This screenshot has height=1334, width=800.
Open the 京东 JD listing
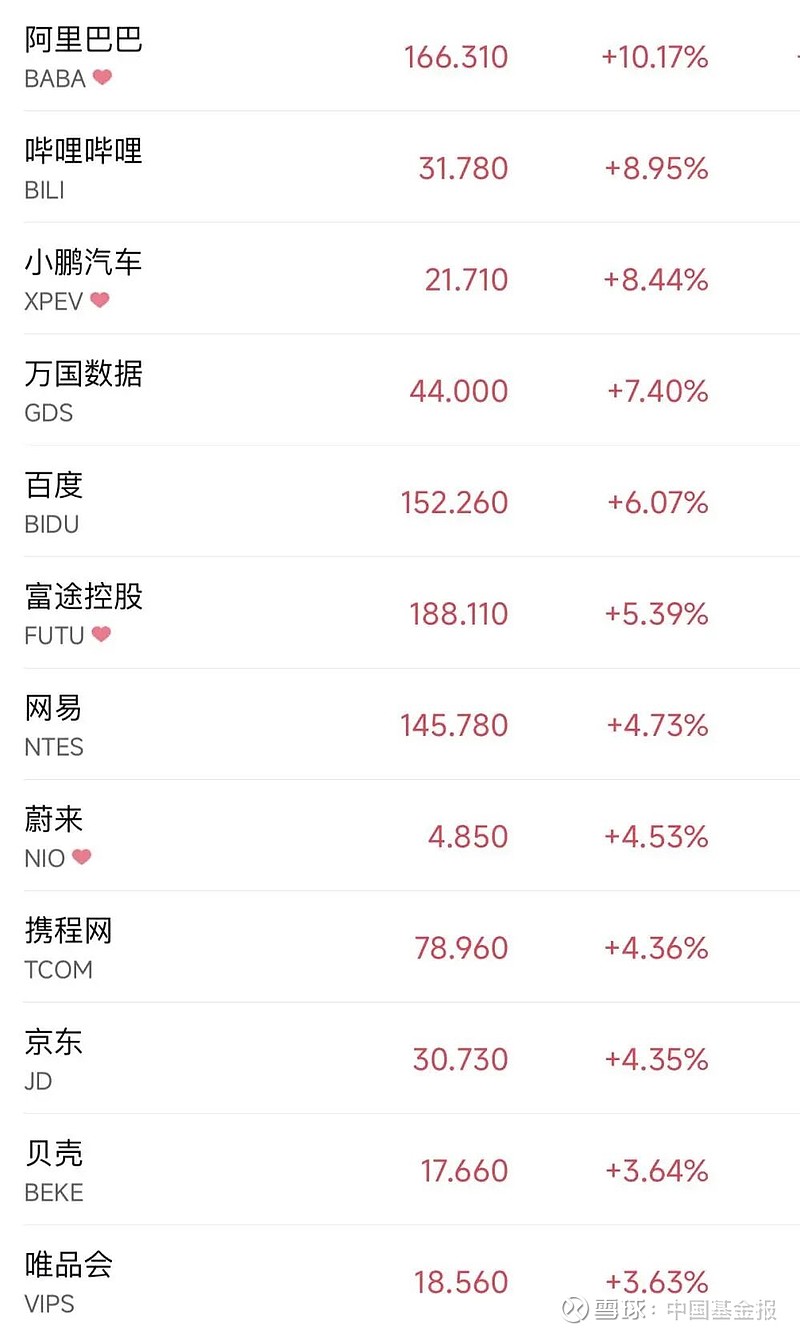(54, 1043)
